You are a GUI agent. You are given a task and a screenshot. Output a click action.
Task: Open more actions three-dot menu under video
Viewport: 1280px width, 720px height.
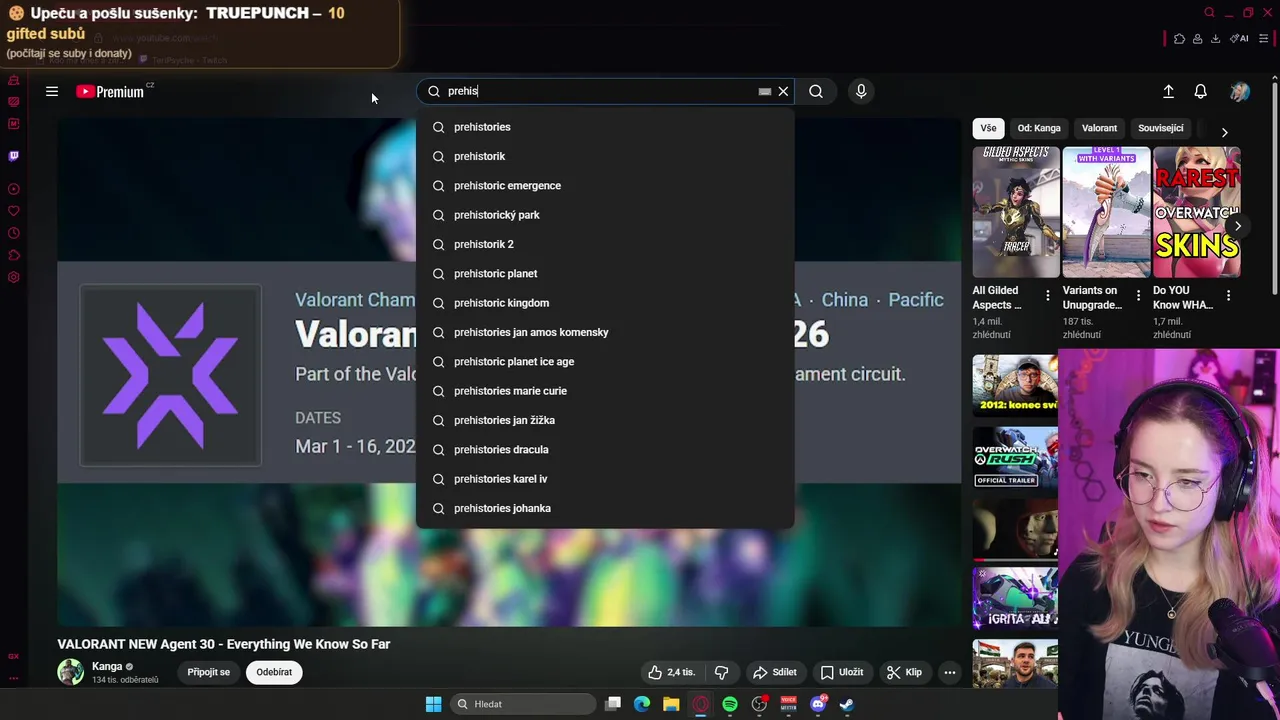(950, 672)
